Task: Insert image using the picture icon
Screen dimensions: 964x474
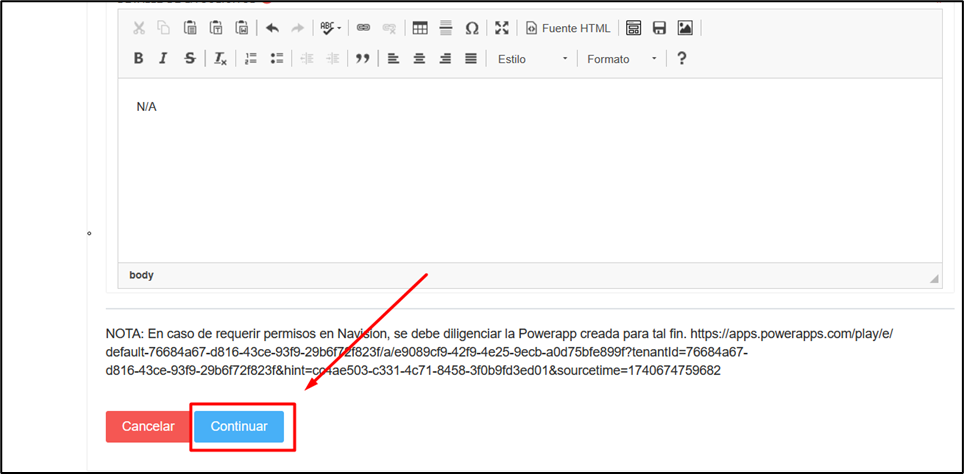Action: [x=685, y=28]
